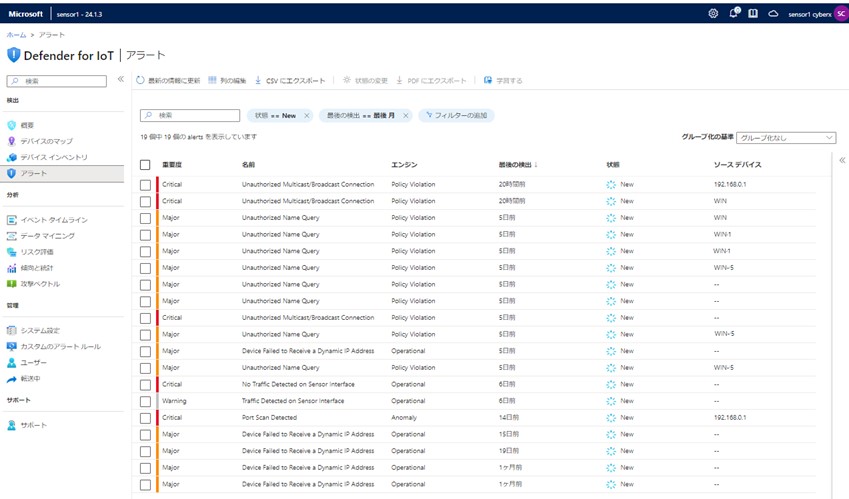Click the name column header
The height and width of the screenshot is (499, 849).
(248, 165)
